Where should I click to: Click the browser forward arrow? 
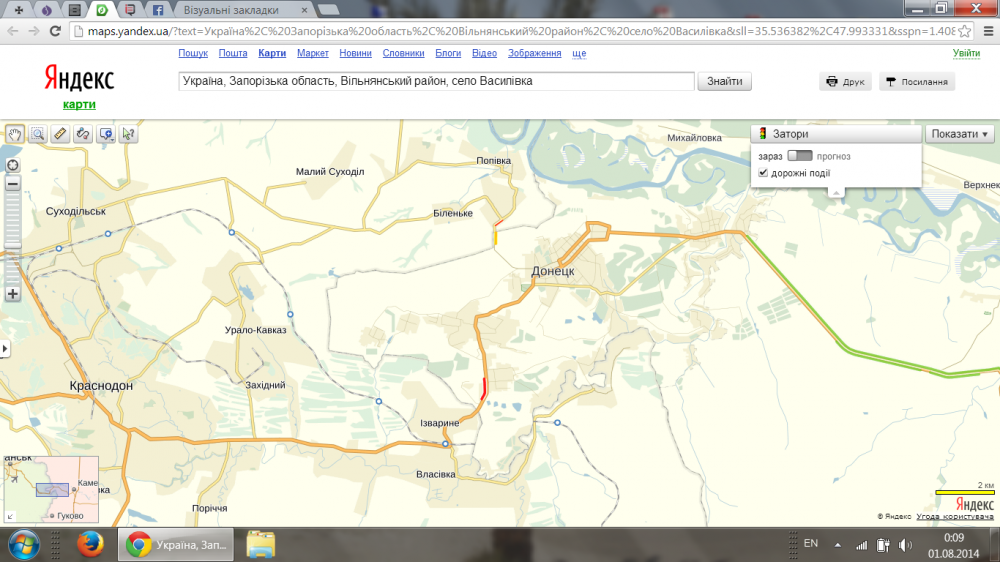[x=34, y=31]
